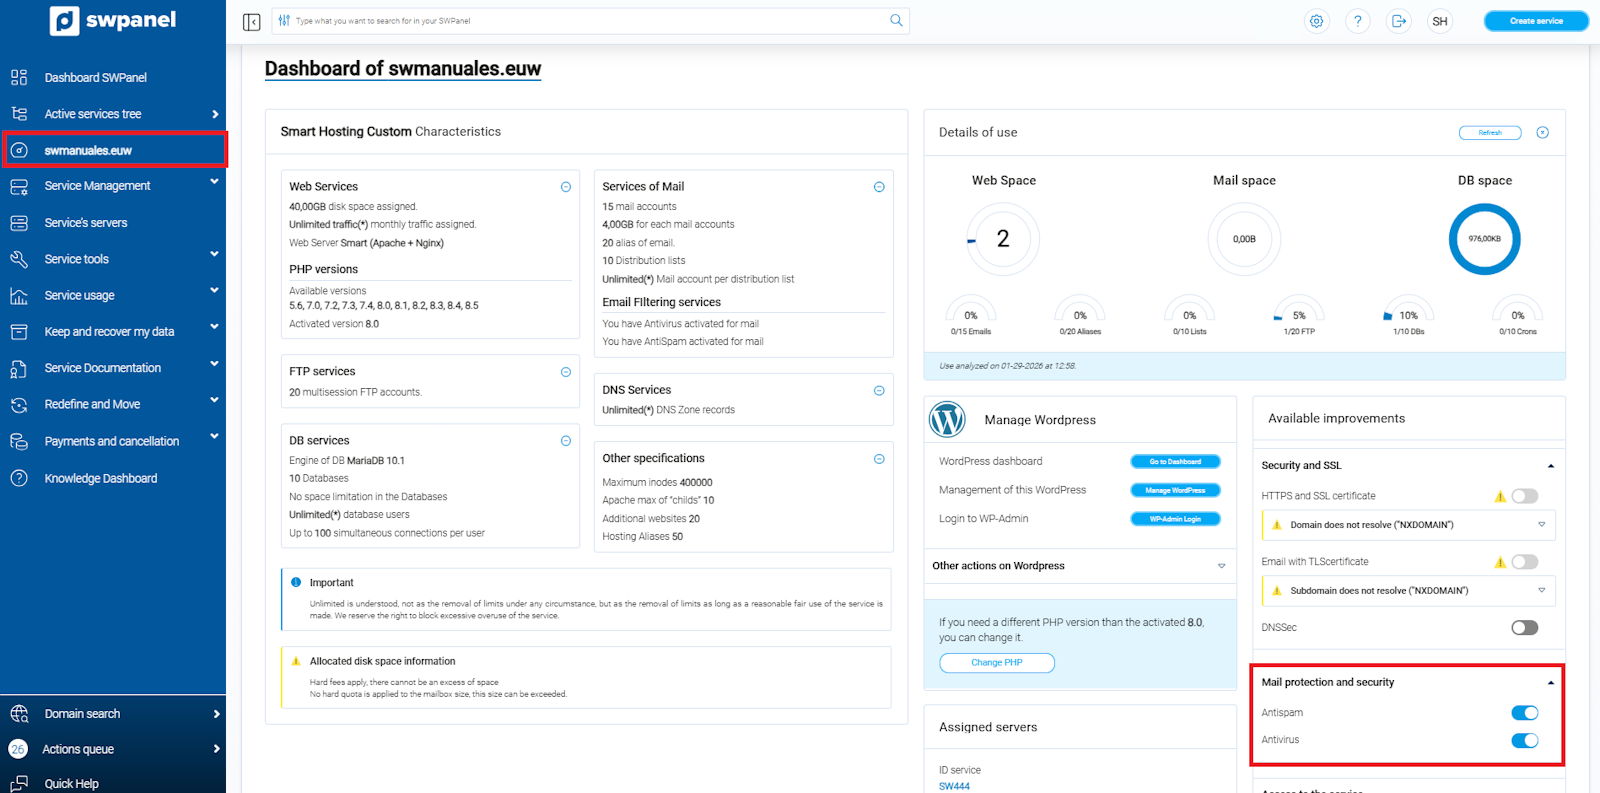Click into the SWPanel search field
This screenshot has height=793, width=1600.
click(580, 21)
